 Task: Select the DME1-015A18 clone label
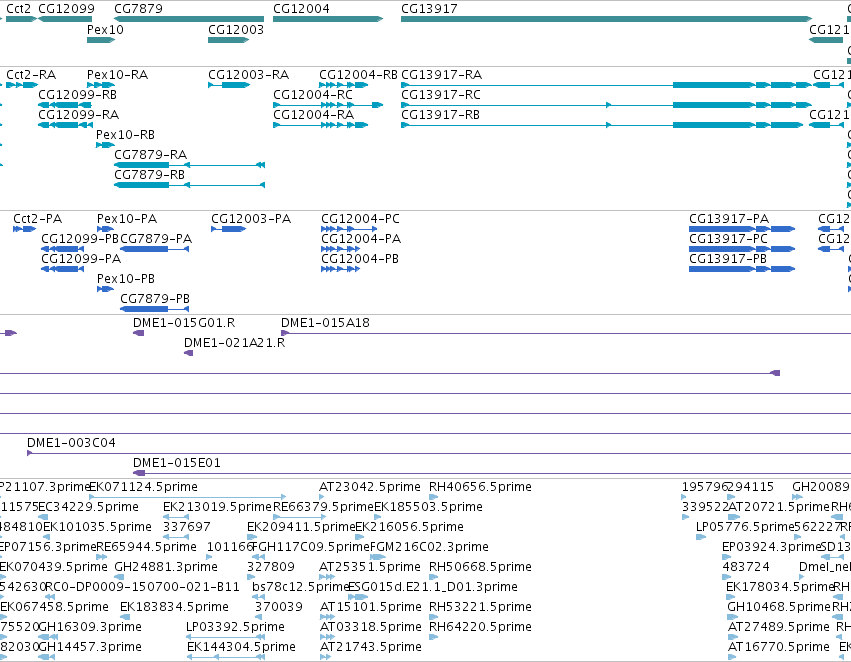[x=325, y=323]
